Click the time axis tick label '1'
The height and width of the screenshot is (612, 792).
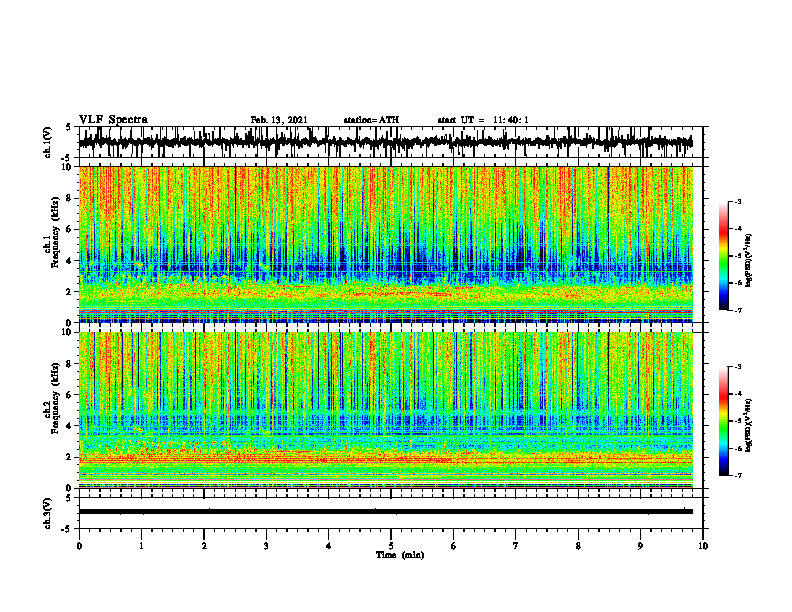pyautogui.click(x=141, y=546)
